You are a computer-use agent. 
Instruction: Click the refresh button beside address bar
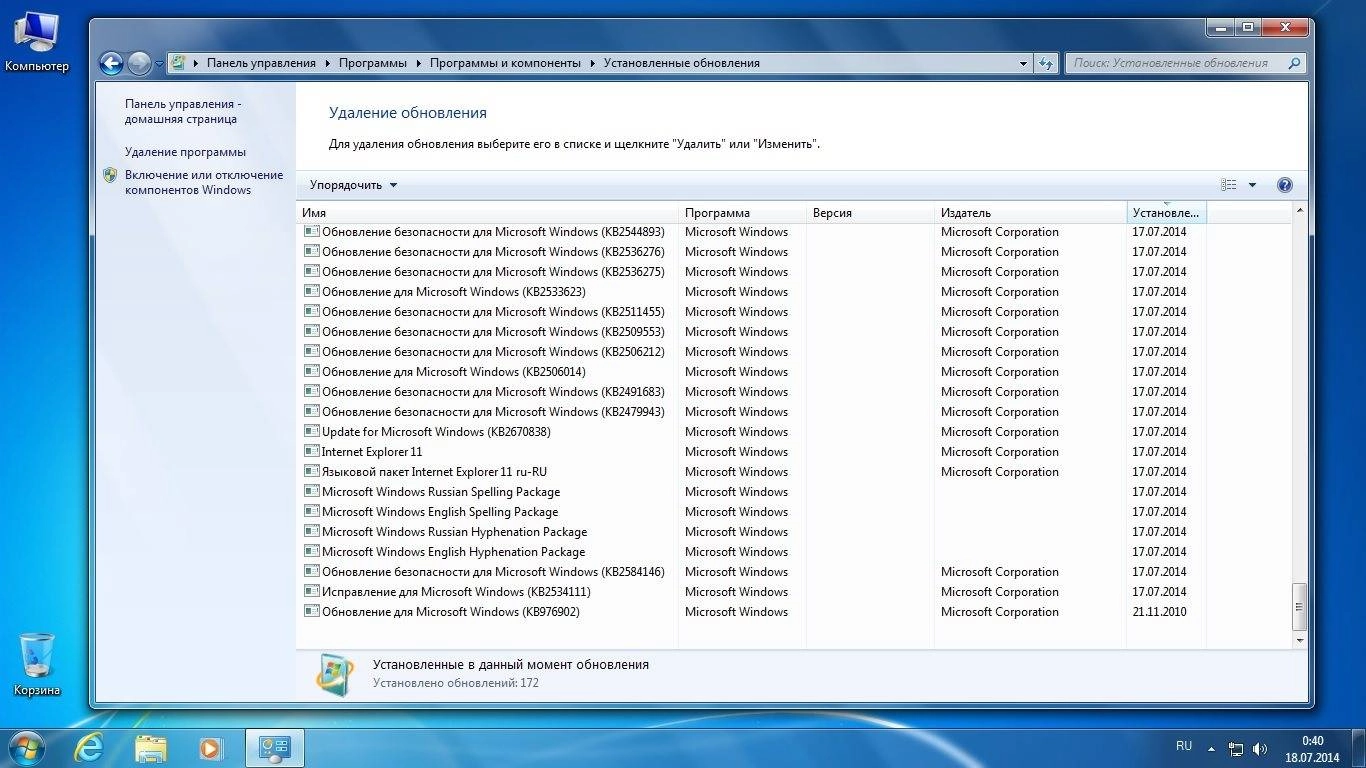coord(1046,63)
